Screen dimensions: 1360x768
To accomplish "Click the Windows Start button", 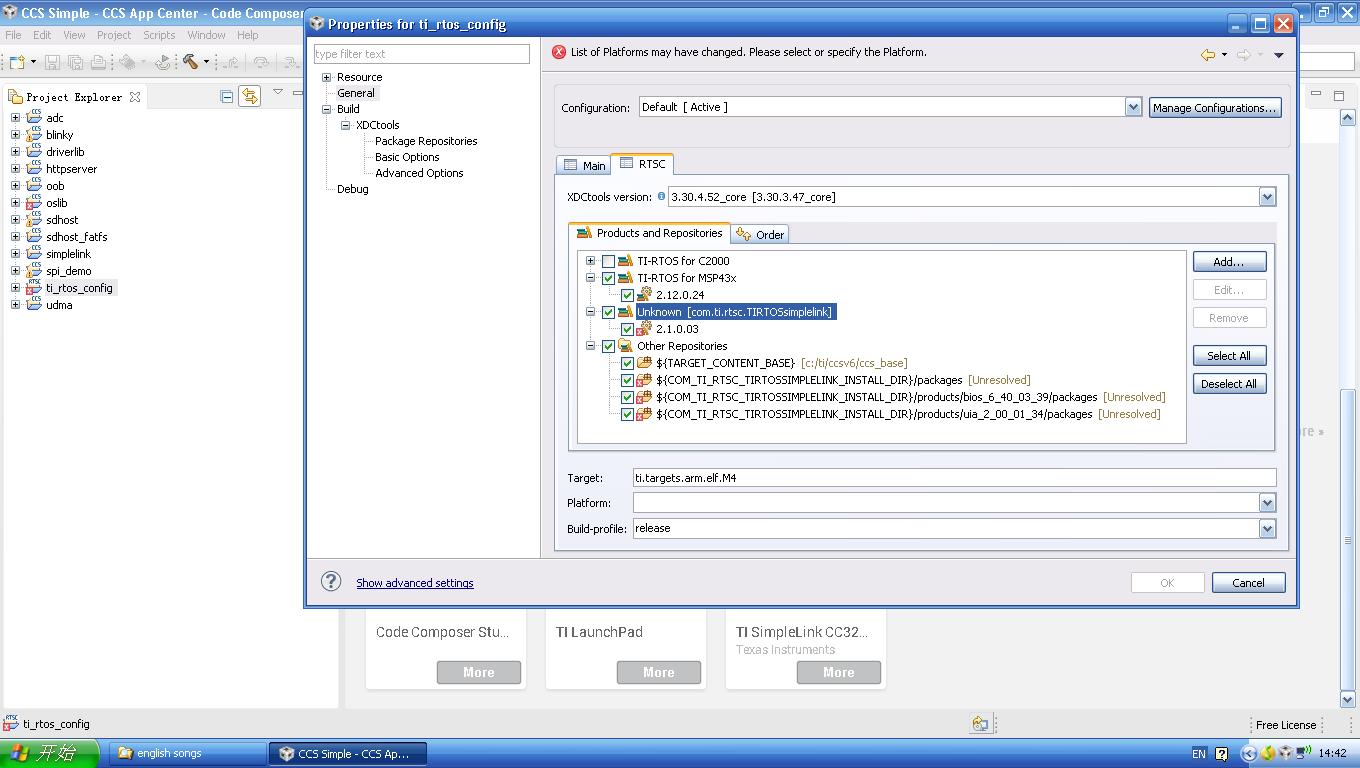I will point(50,753).
